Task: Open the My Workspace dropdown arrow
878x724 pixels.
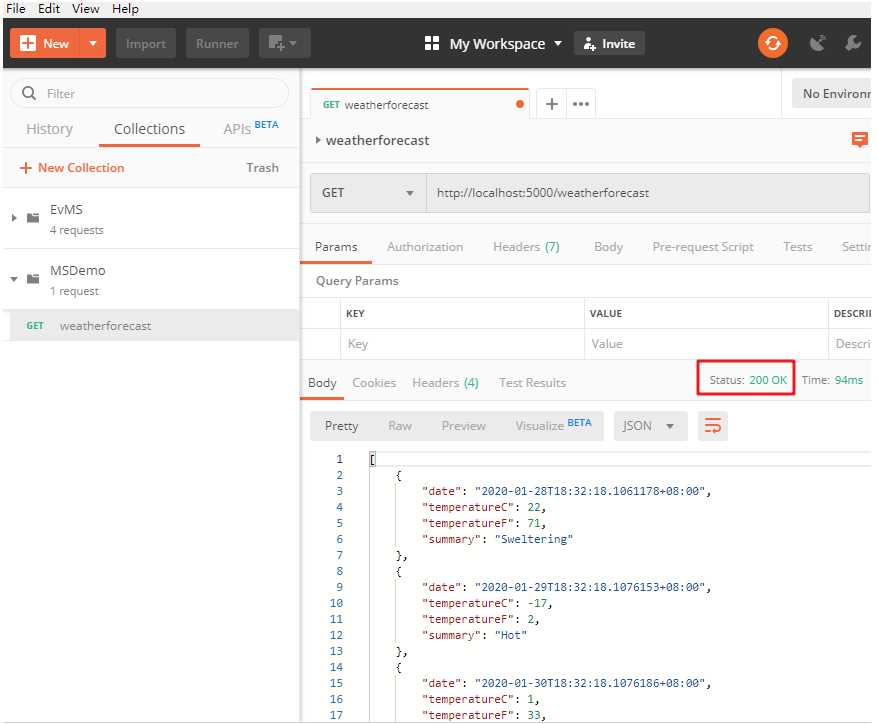Action: point(558,43)
